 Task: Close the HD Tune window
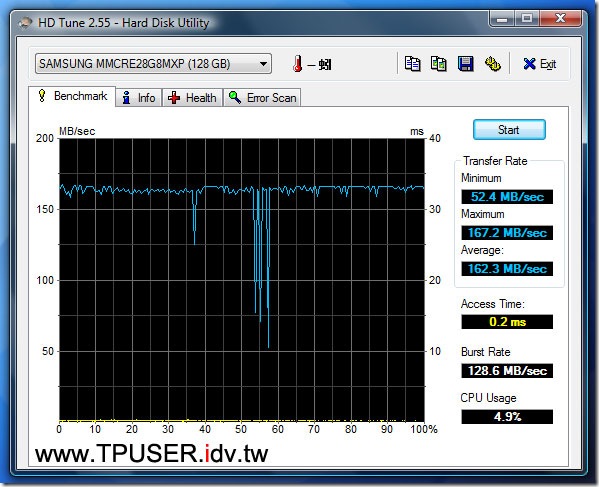[x=560, y=18]
